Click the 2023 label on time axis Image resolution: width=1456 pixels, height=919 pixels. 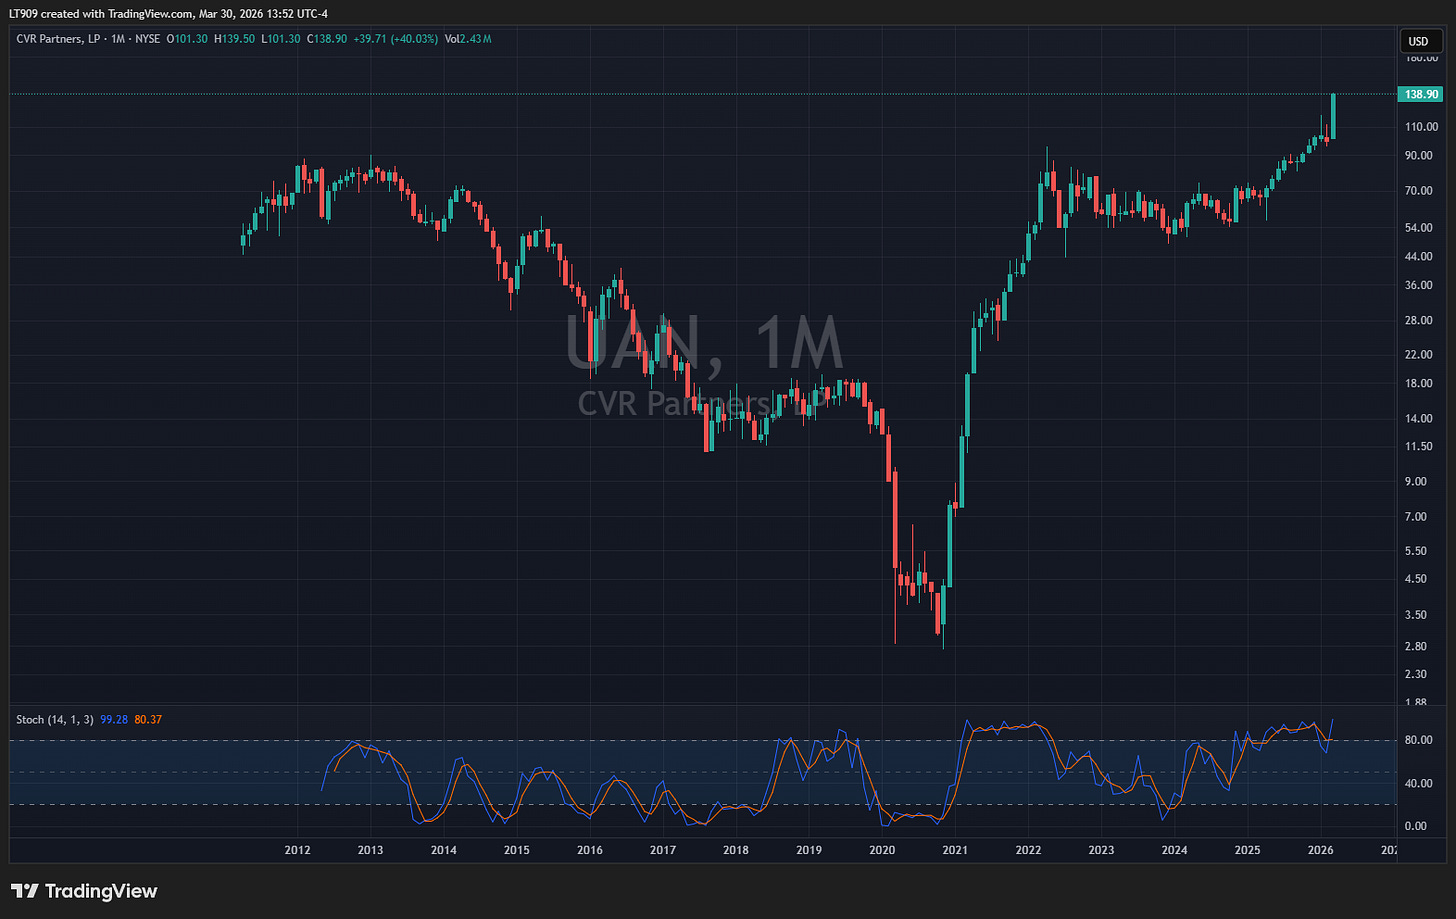click(x=1101, y=850)
